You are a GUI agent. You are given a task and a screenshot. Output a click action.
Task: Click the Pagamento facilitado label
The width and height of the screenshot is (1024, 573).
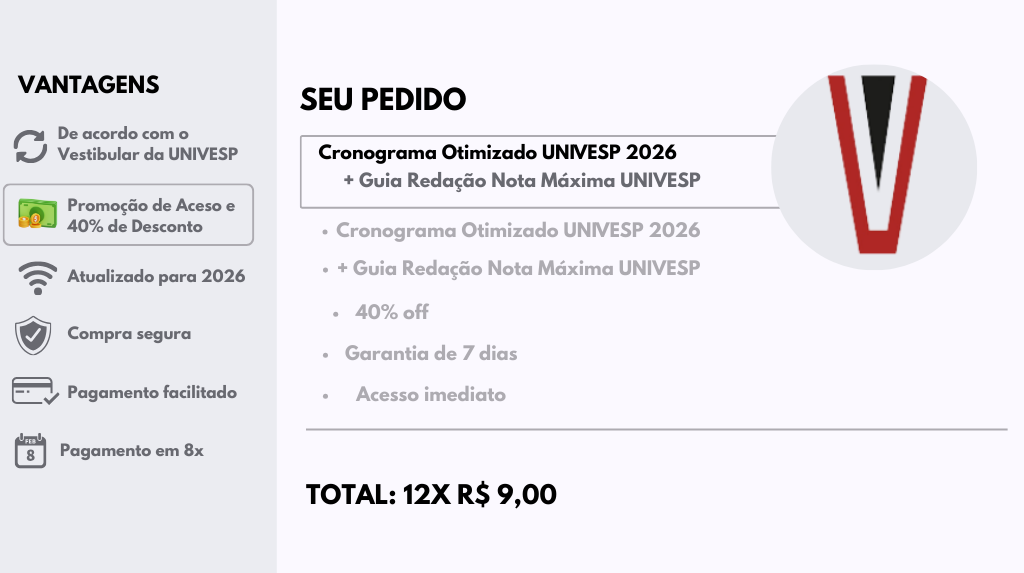[152, 392]
